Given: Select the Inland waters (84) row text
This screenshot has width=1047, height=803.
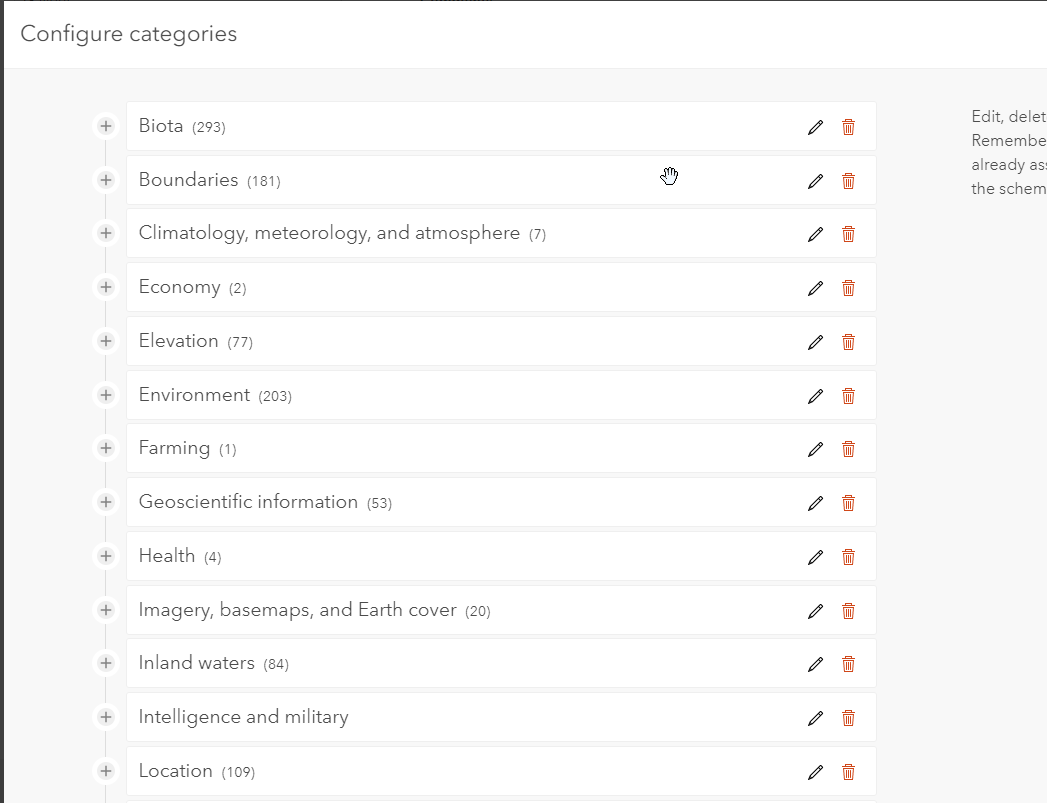Looking at the screenshot, I should tap(214, 663).
